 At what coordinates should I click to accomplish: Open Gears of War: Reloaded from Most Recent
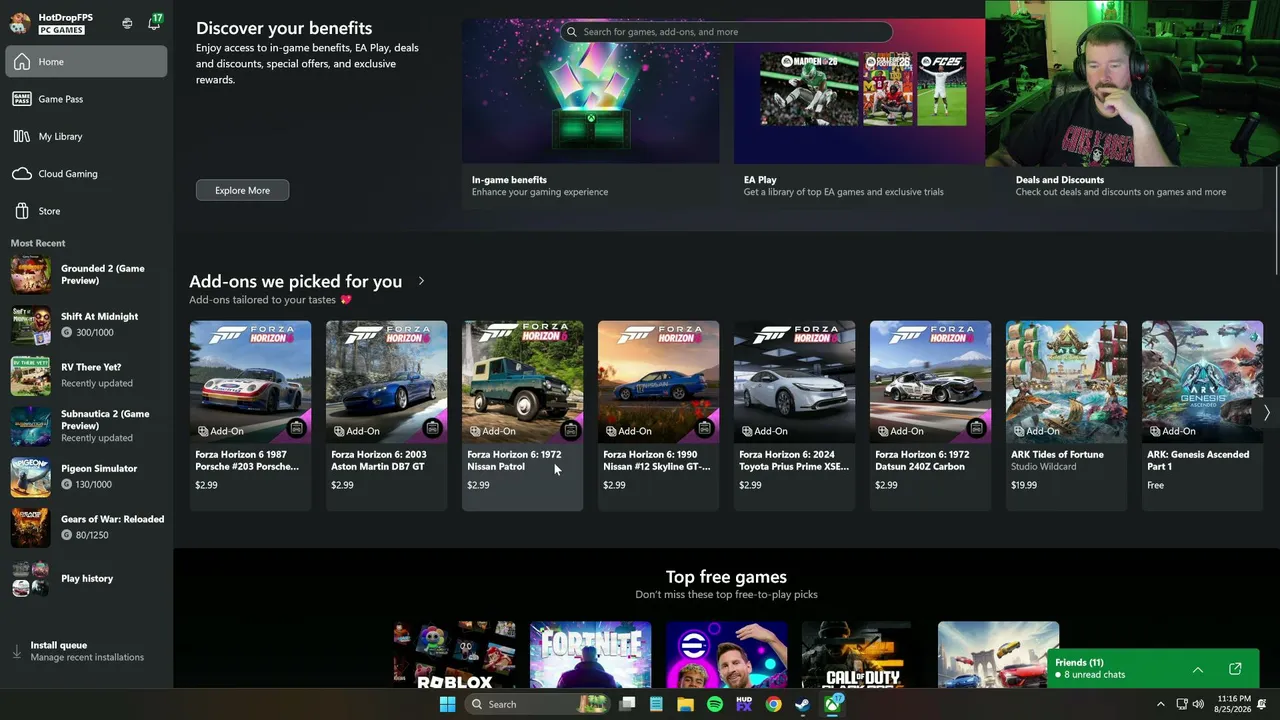coord(86,527)
